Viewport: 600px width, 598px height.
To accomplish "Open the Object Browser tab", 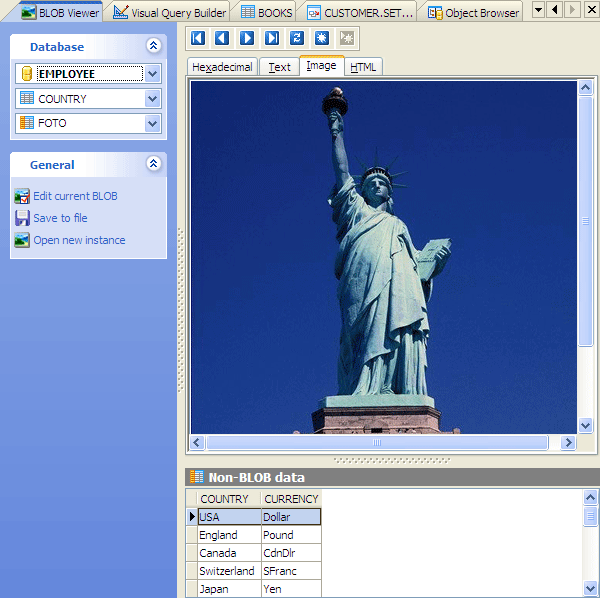I will 473,13.
